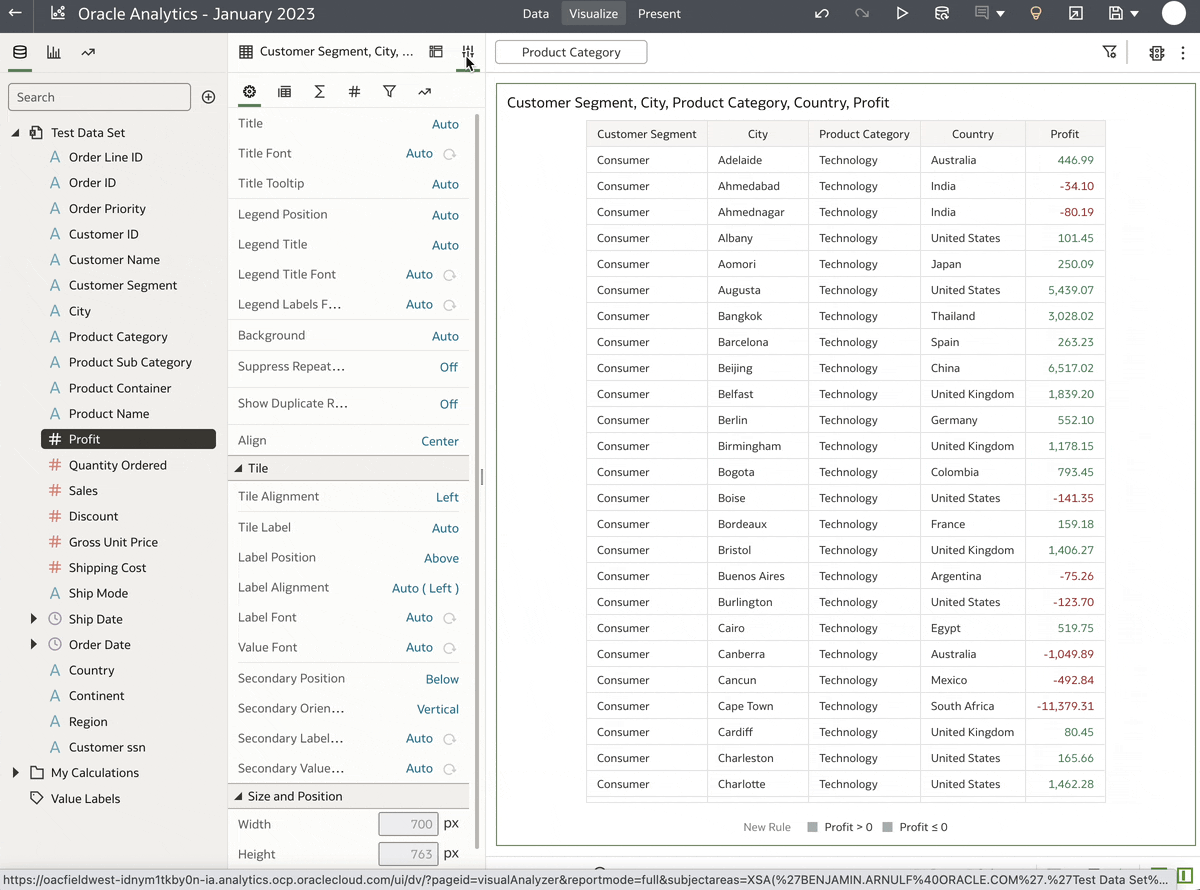
Task: Toggle Suppress Repeat values Off setting
Action: [448, 367]
